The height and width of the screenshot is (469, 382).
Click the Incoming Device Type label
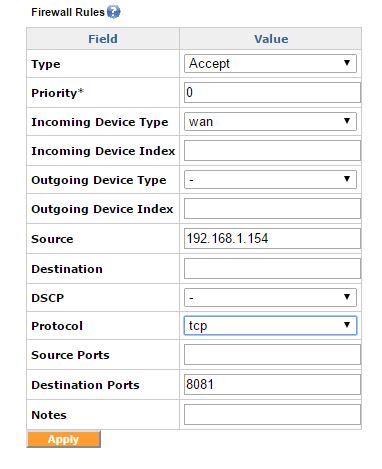point(100,122)
